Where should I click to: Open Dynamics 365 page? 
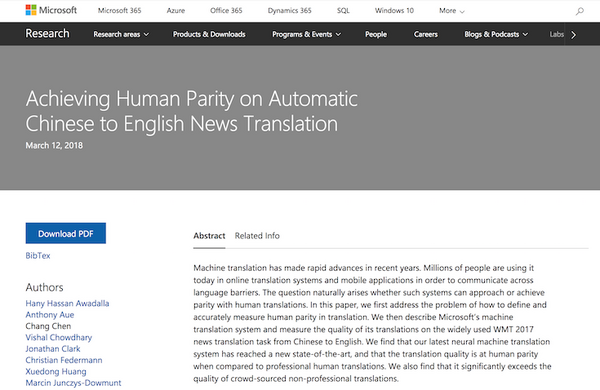pyautogui.click(x=289, y=11)
